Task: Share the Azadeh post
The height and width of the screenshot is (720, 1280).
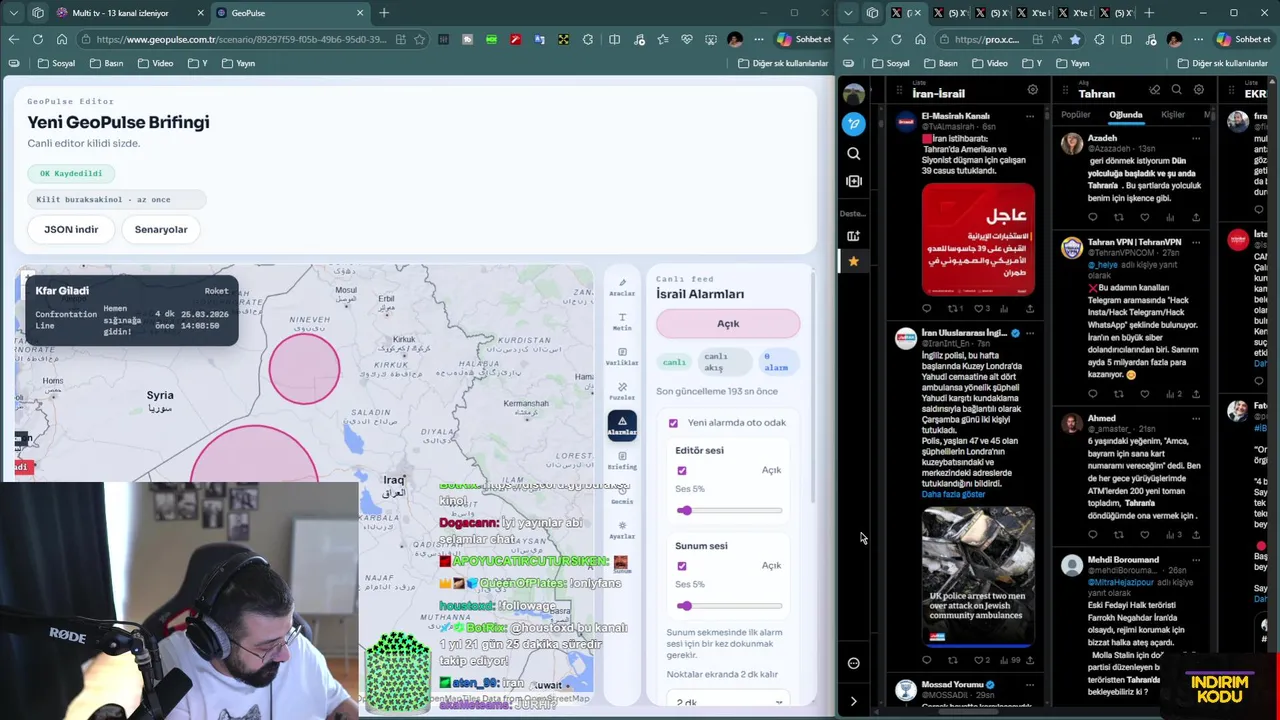Action: tap(1196, 217)
